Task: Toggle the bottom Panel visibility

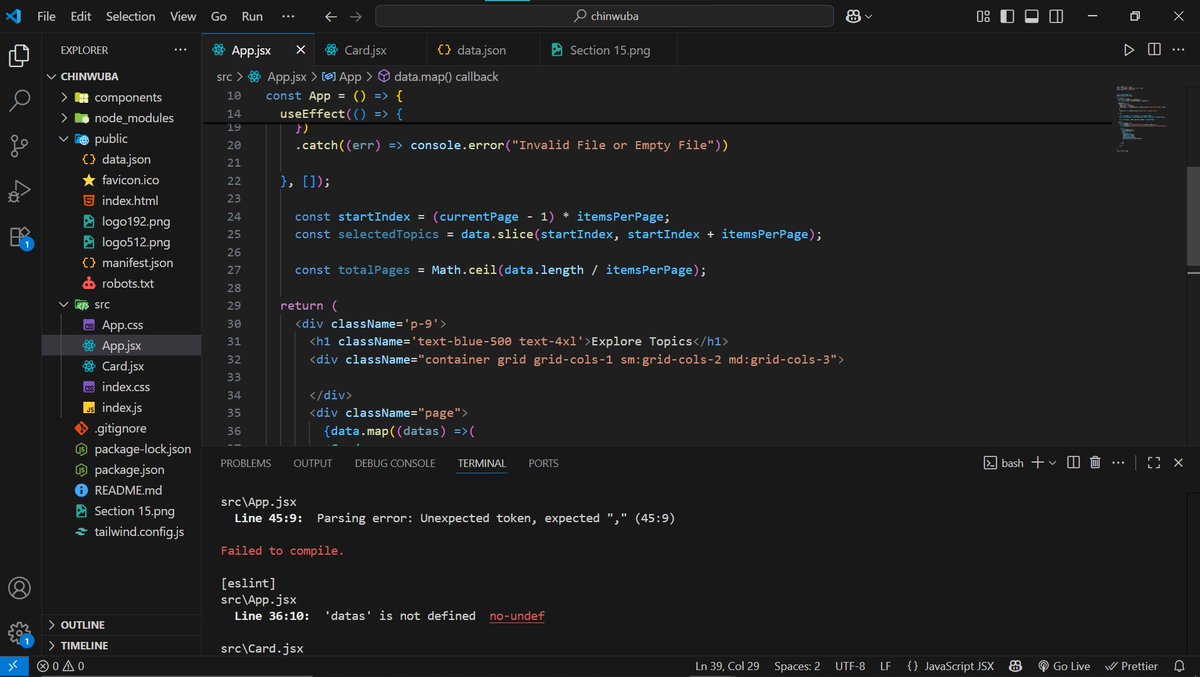Action: click(1031, 16)
